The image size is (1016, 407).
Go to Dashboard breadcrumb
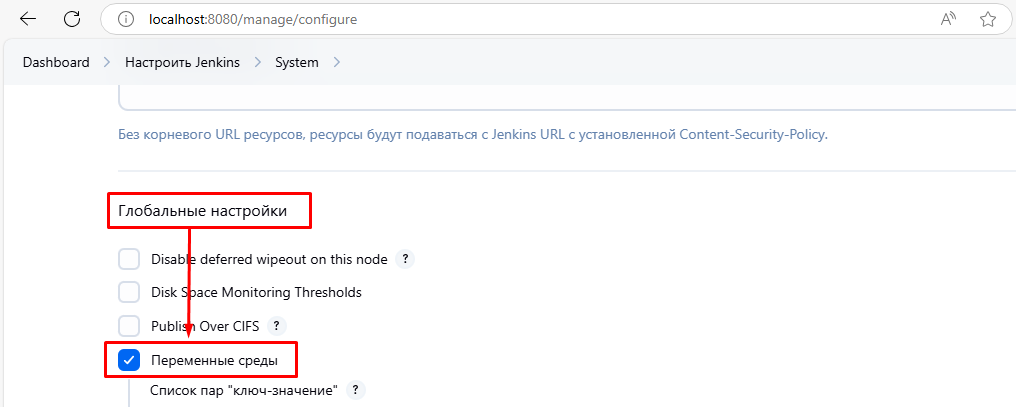56,62
